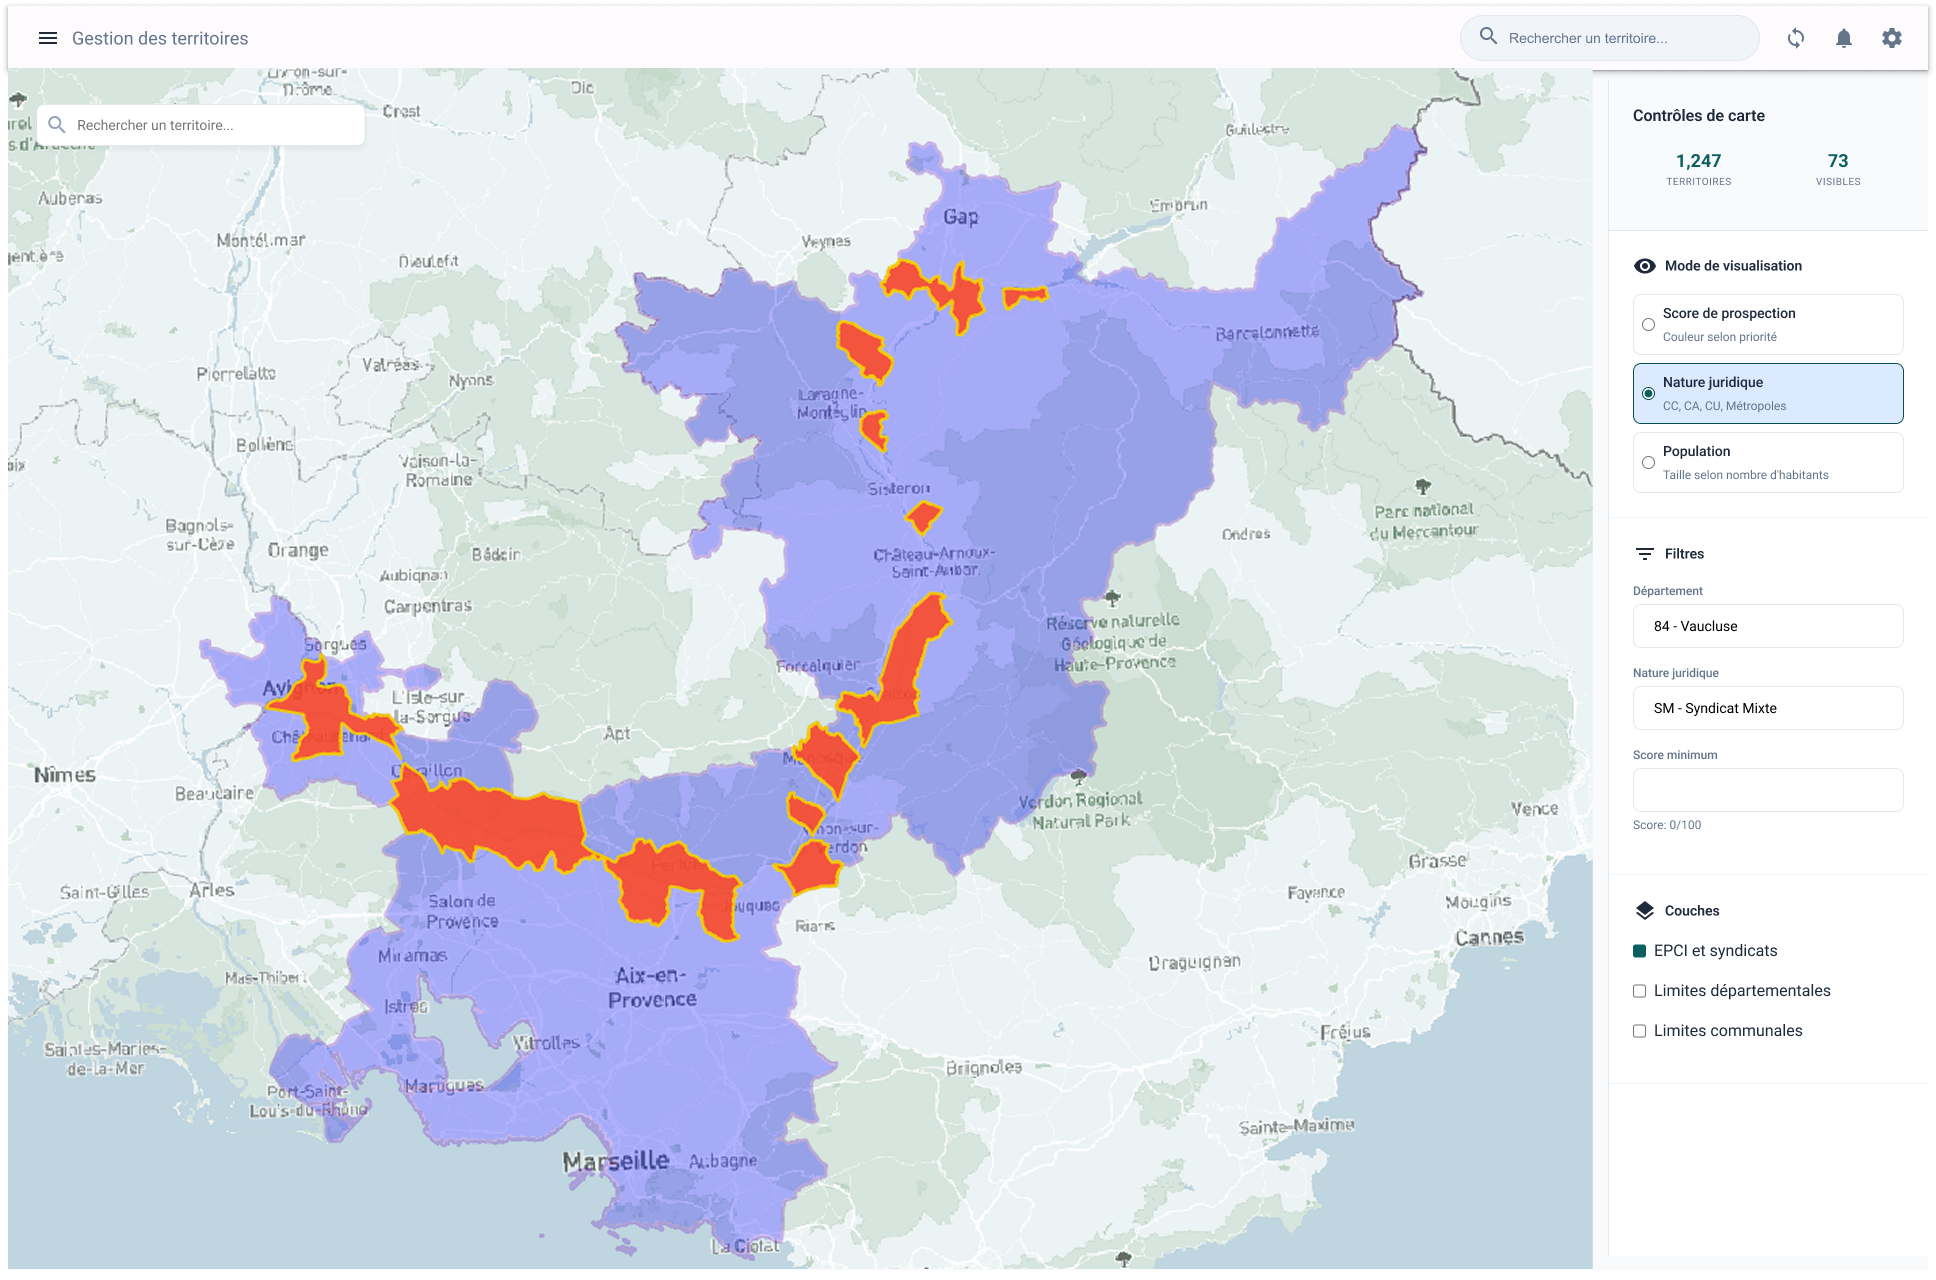Toggle EPCI et syndicats layer
Screen dimensions: 1936x1280
pos(1640,951)
